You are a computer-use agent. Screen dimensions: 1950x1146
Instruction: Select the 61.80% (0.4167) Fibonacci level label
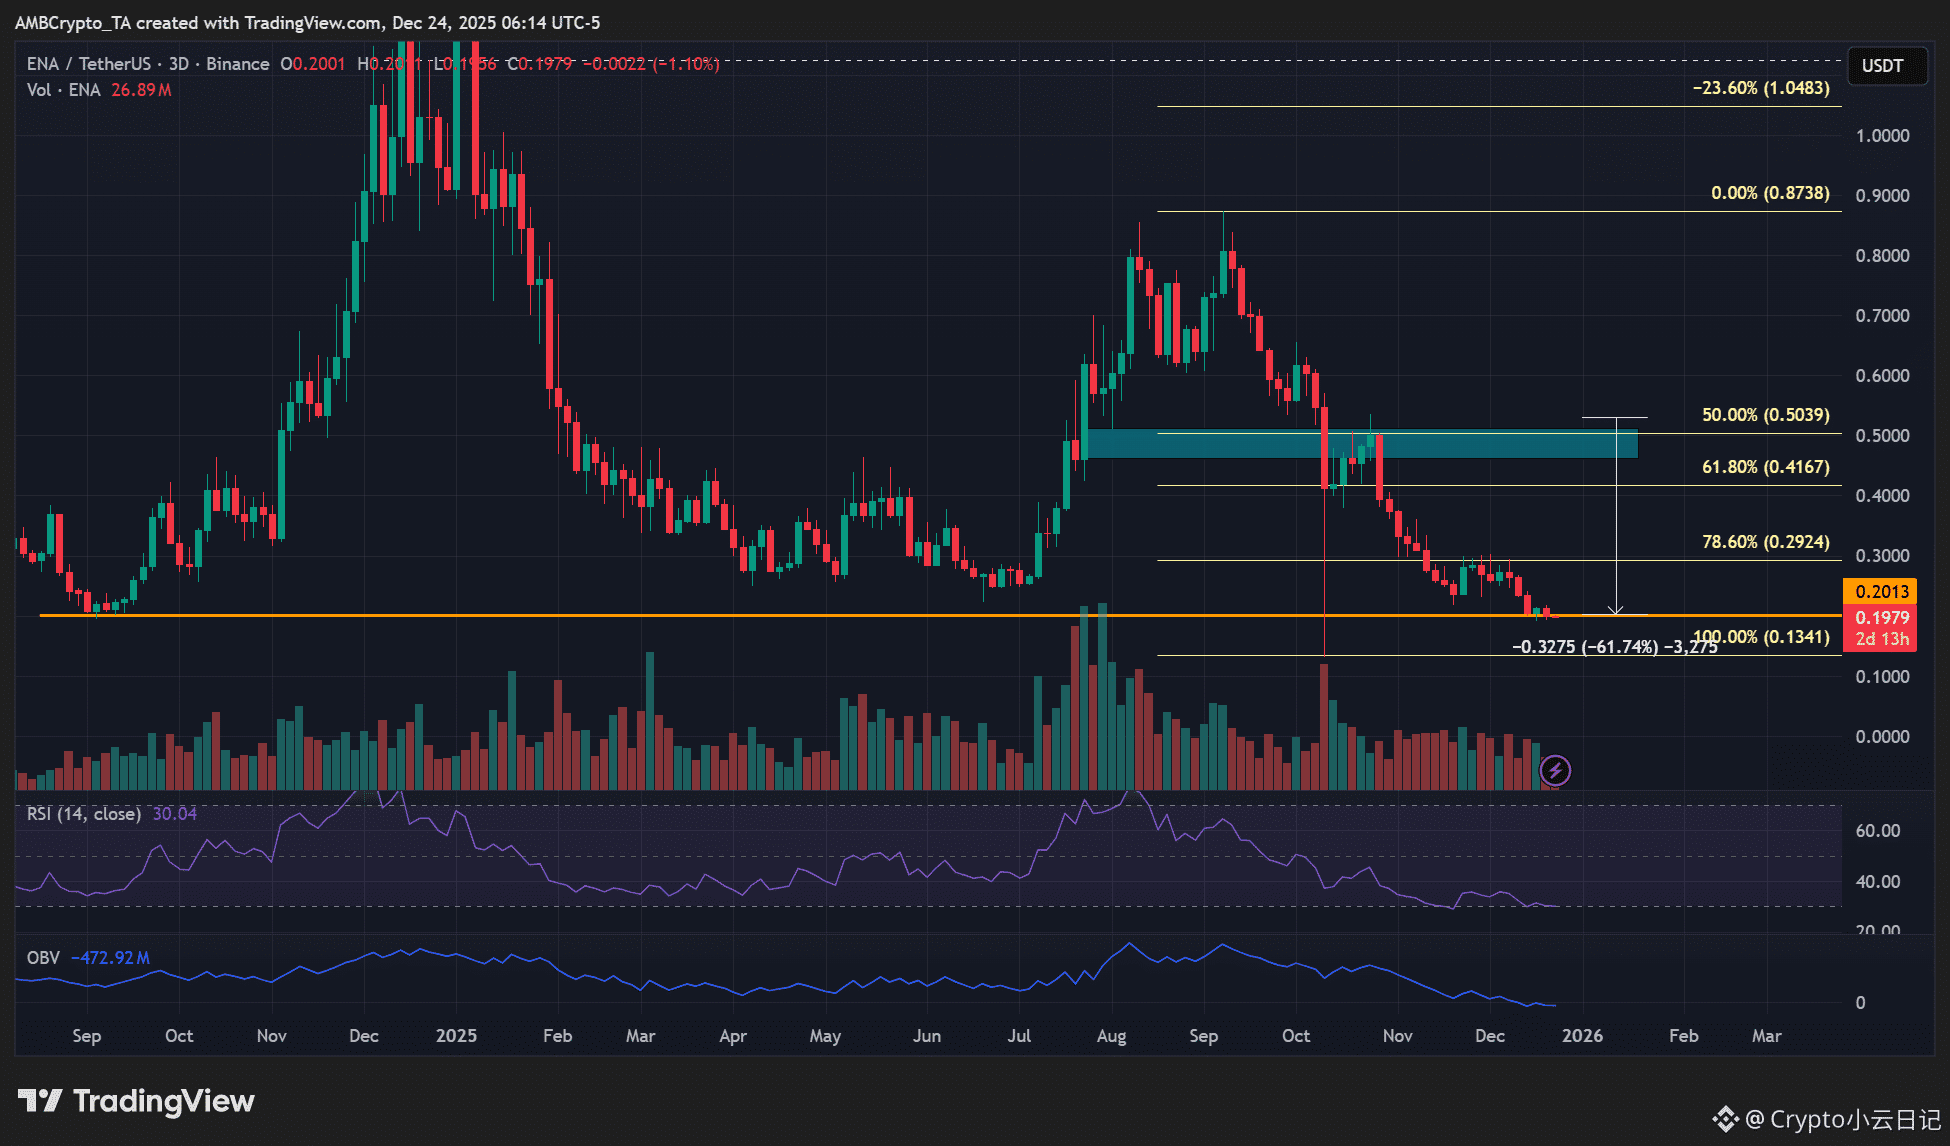coord(1765,467)
